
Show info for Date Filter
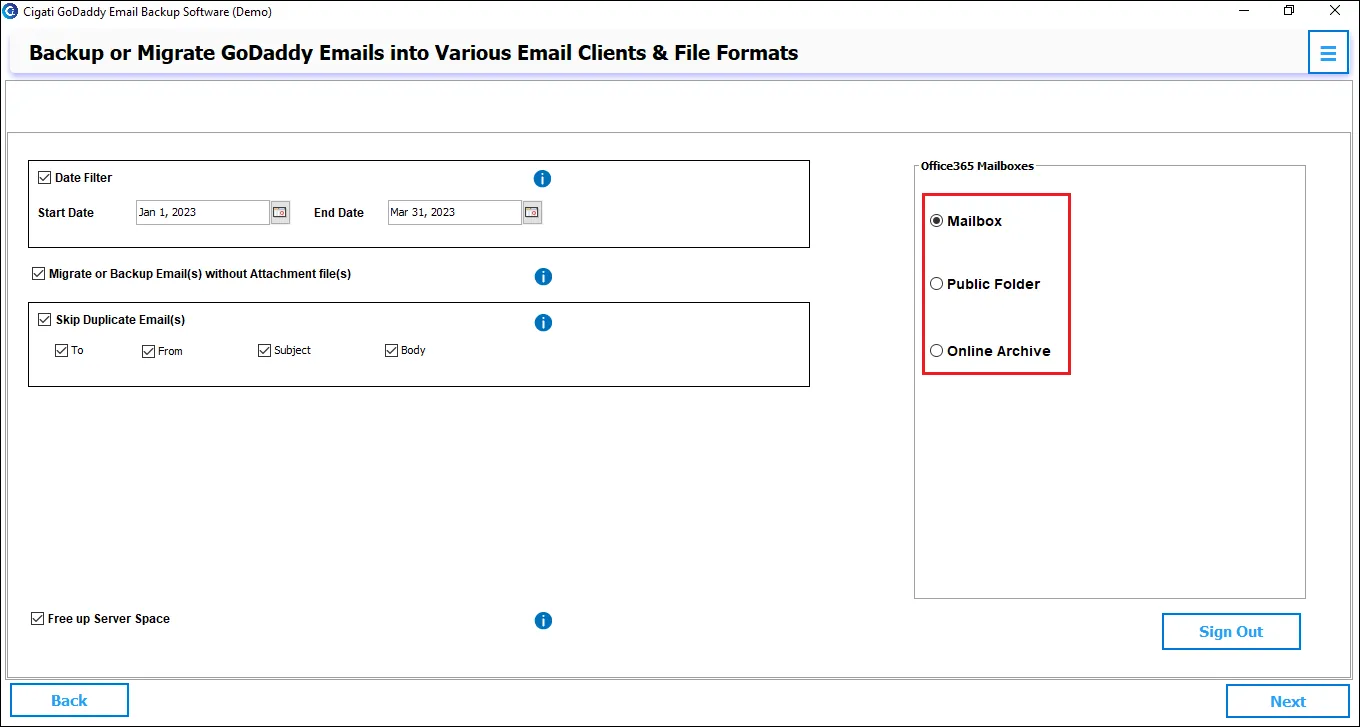pyautogui.click(x=543, y=179)
